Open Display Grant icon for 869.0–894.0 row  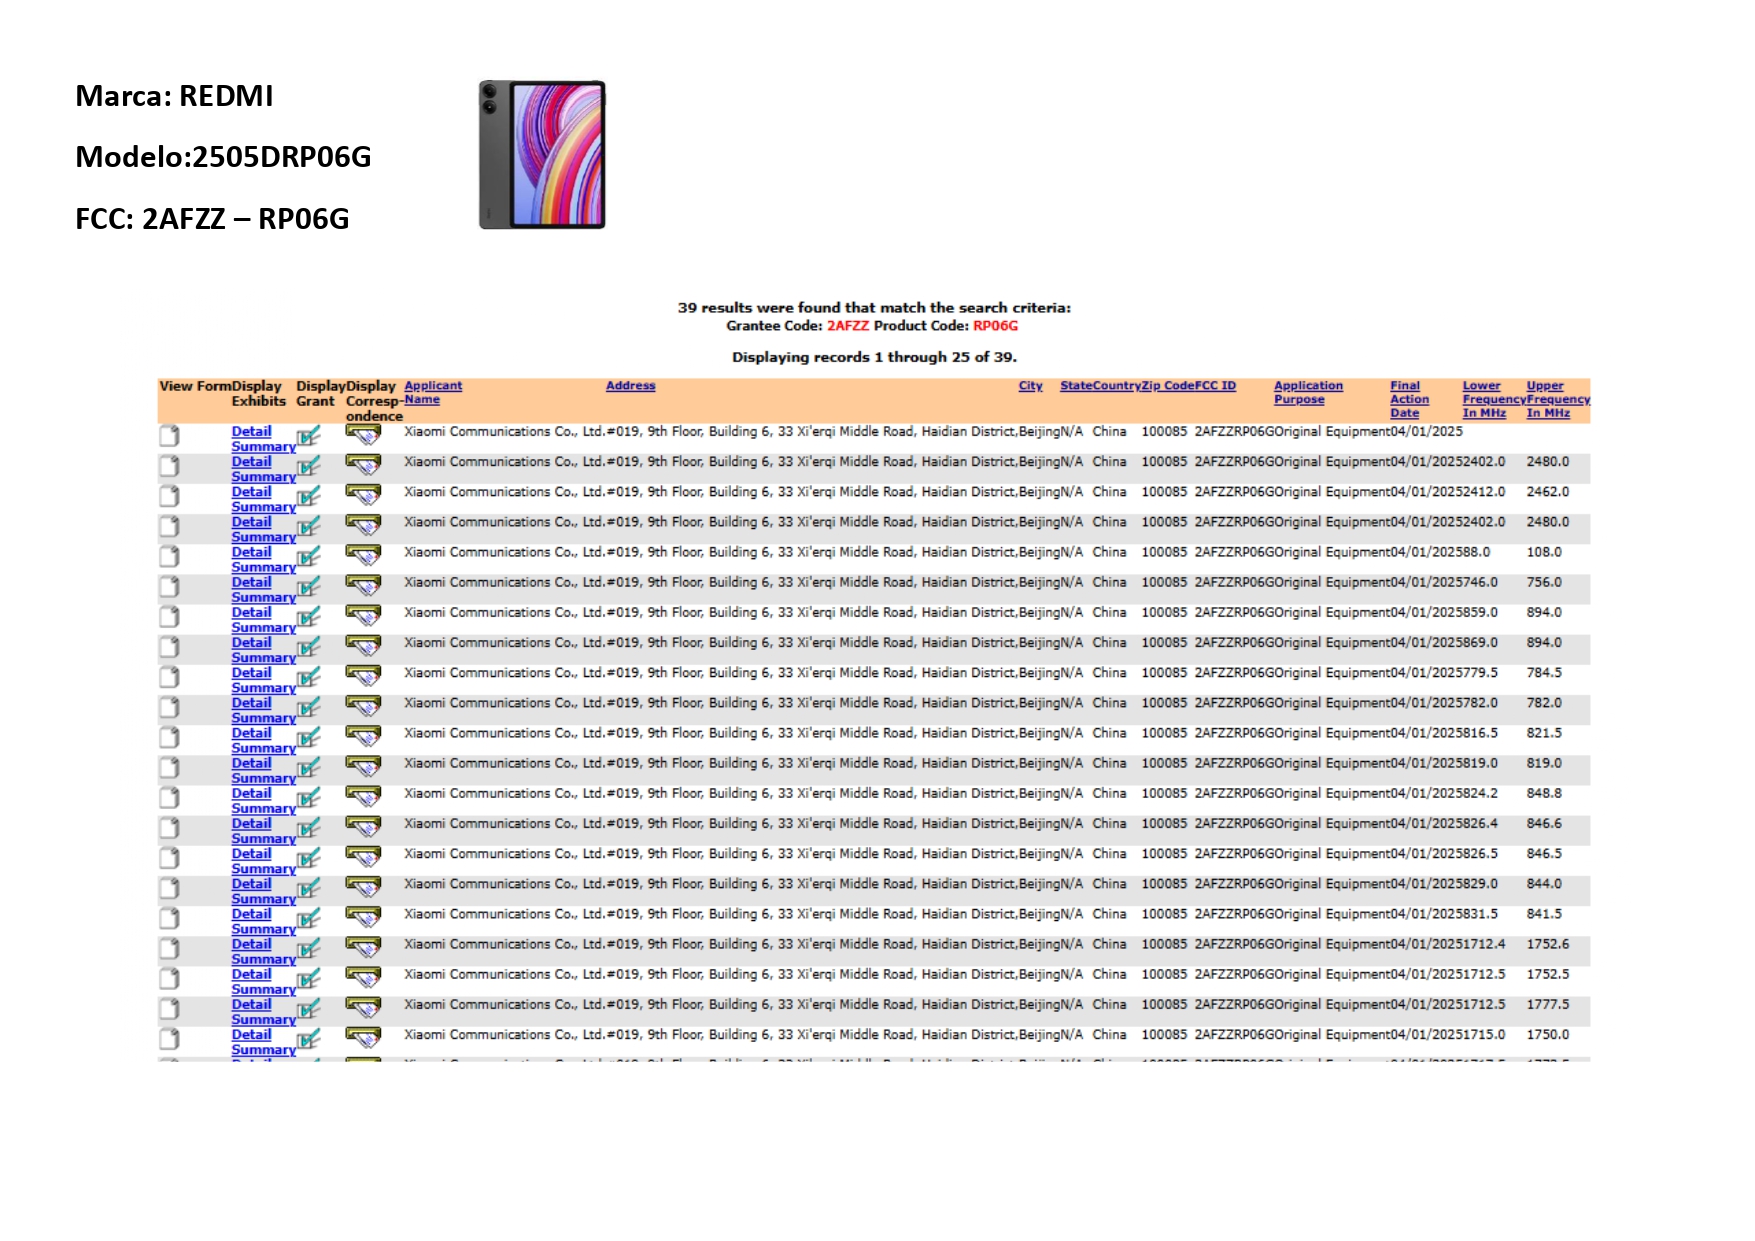309,648
